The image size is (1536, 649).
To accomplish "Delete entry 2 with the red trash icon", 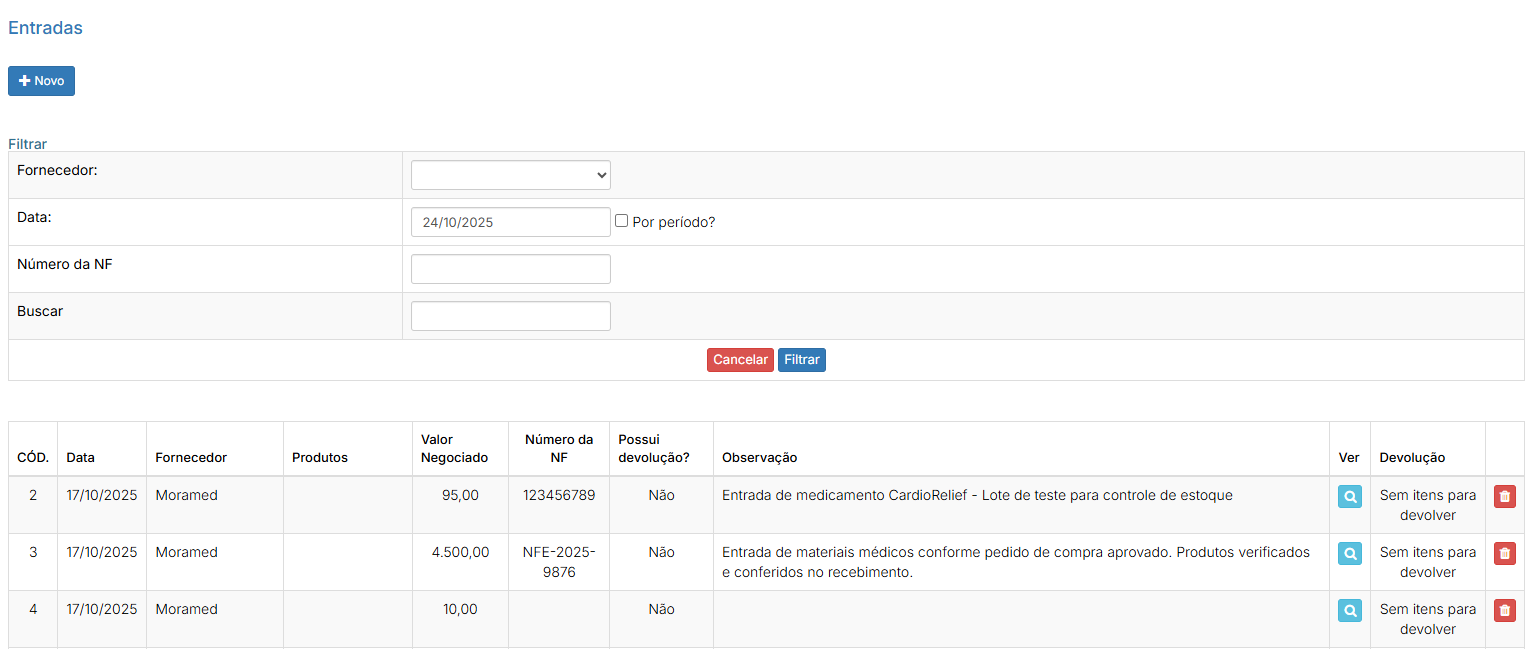I will 1504,496.
